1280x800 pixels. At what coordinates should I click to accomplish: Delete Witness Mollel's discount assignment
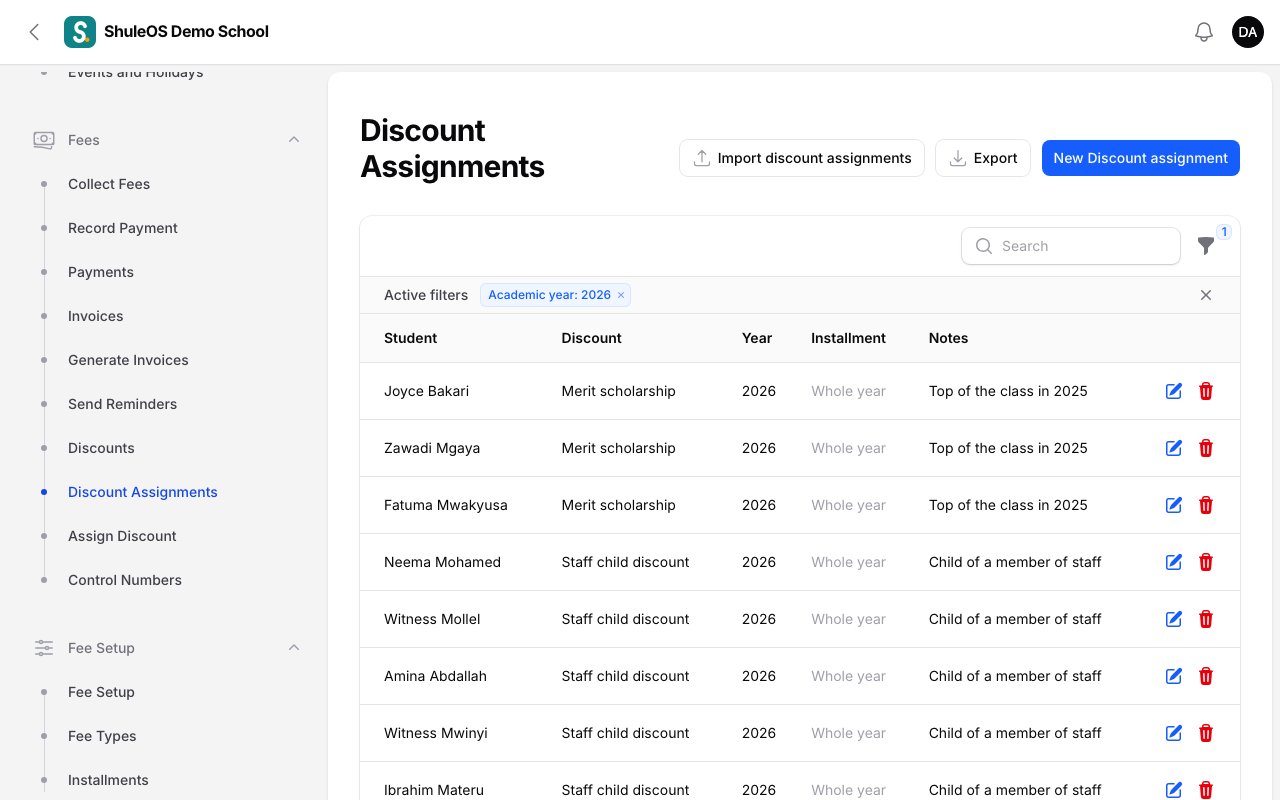[x=1206, y=619]
